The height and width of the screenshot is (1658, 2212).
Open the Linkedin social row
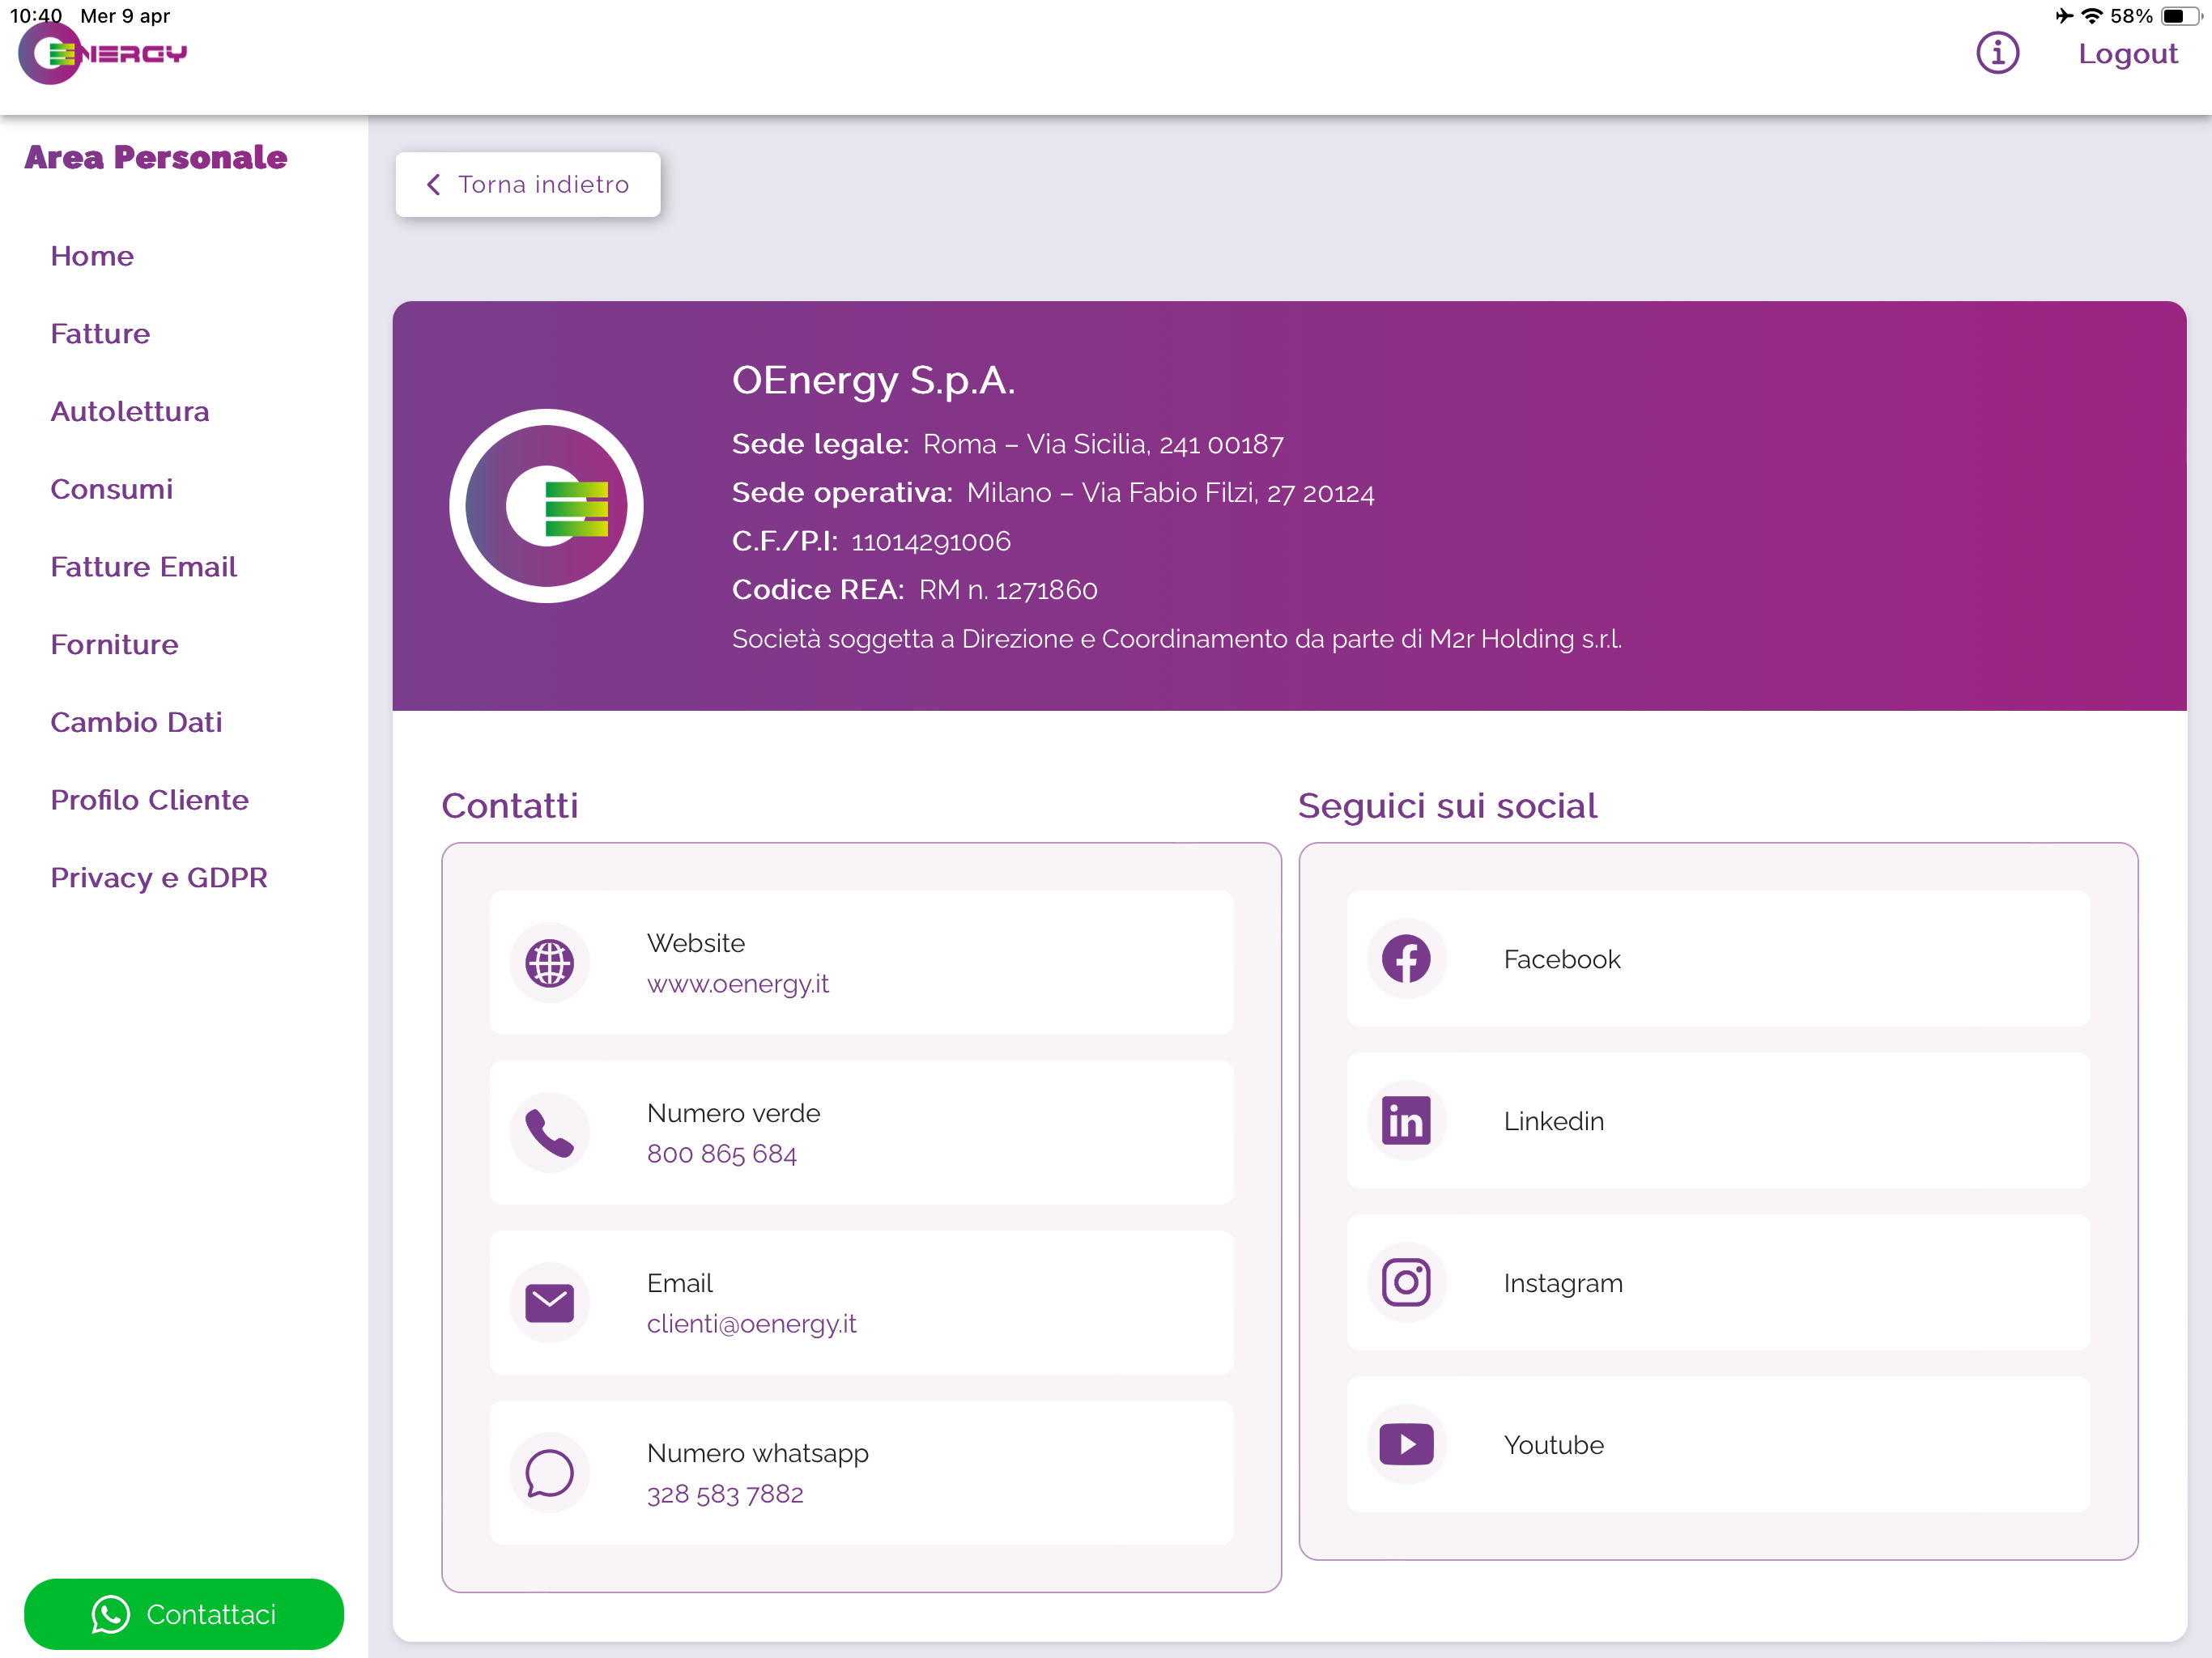pos(1718,1121)
